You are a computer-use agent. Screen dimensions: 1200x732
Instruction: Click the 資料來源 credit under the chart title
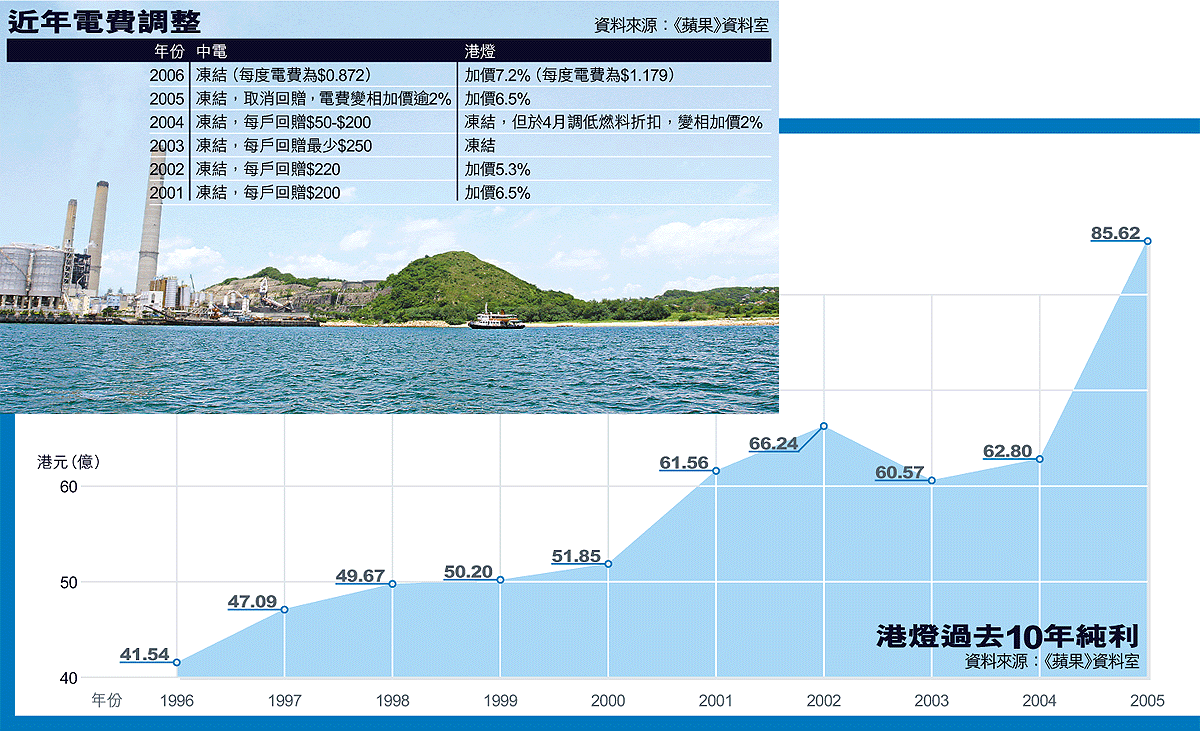coord(1052,661)
